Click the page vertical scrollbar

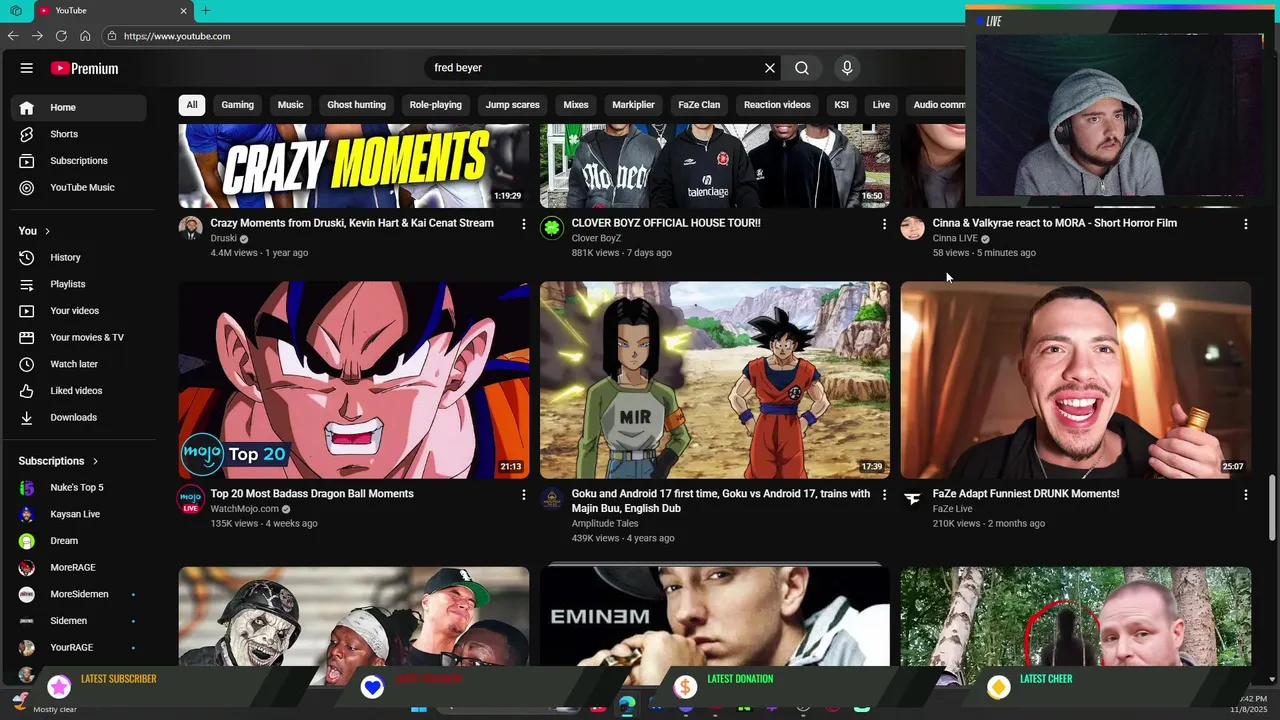tap(1273, 509)
